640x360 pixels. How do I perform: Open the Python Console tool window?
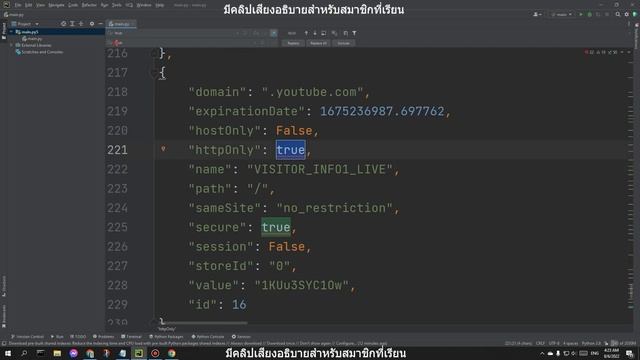tap(208, 337)
